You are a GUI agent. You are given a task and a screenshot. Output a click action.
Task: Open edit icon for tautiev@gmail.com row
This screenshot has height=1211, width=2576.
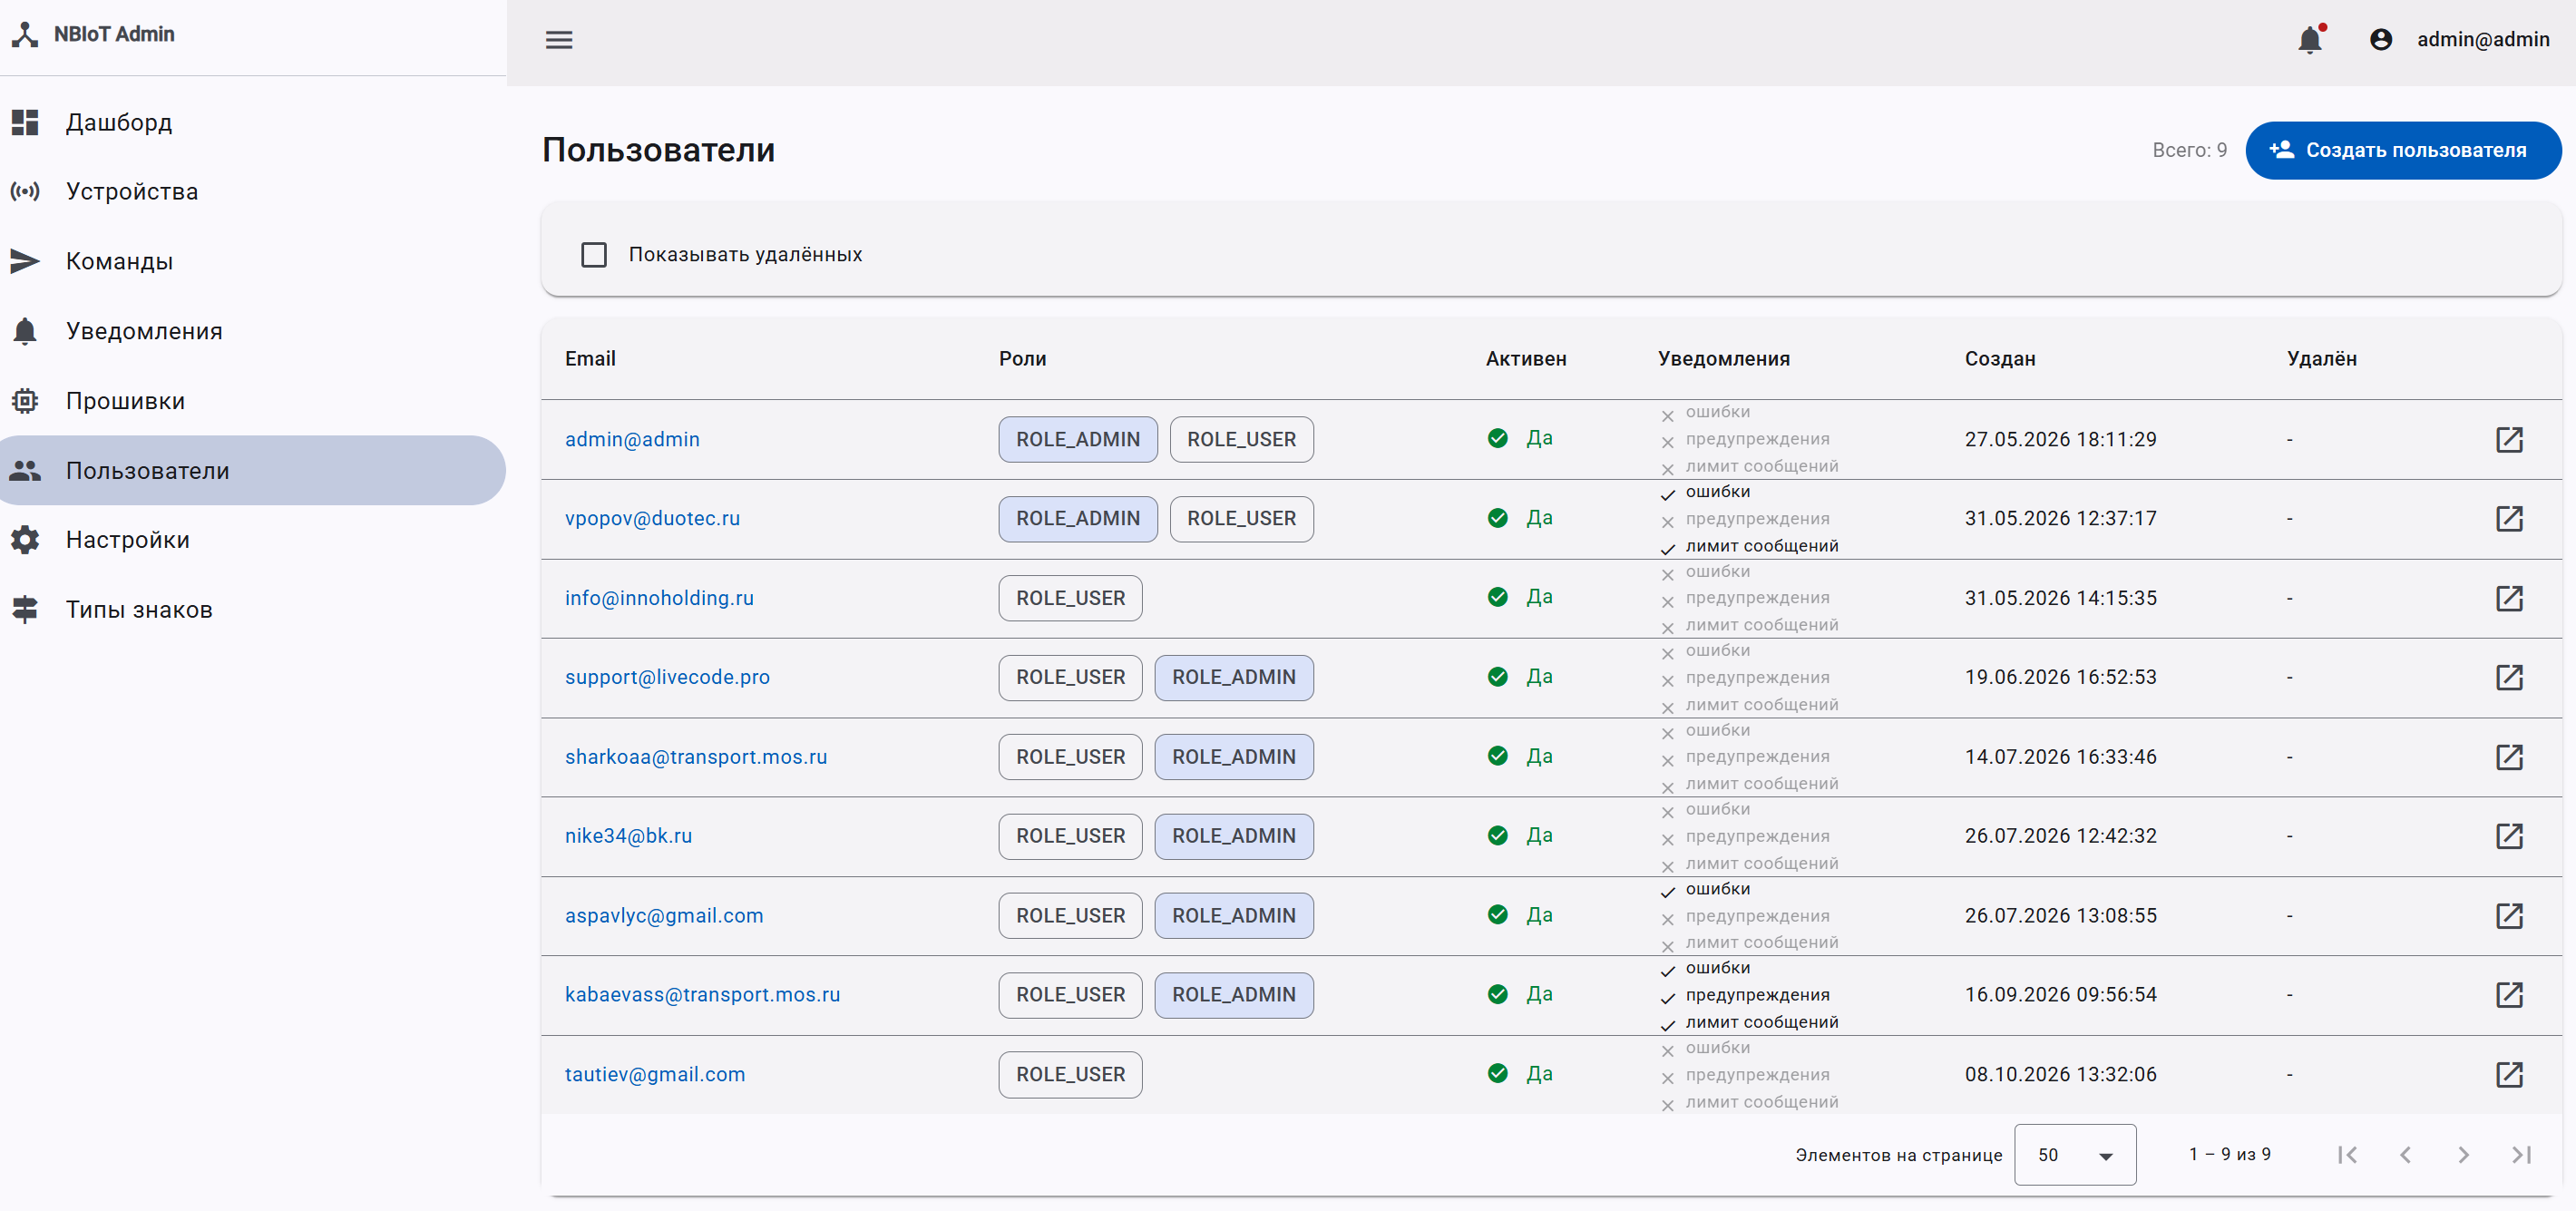pos(2509,1075)
